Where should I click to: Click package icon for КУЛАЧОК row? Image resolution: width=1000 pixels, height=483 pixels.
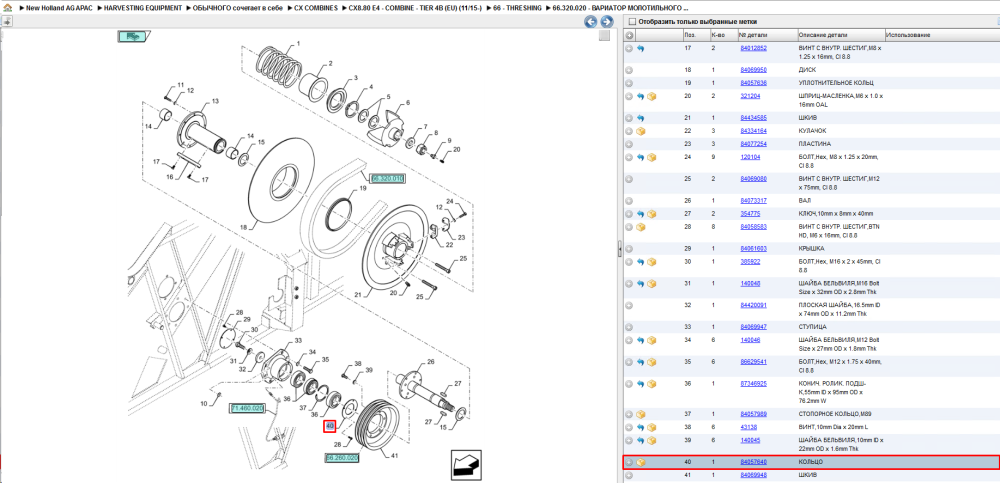point(641,131)
